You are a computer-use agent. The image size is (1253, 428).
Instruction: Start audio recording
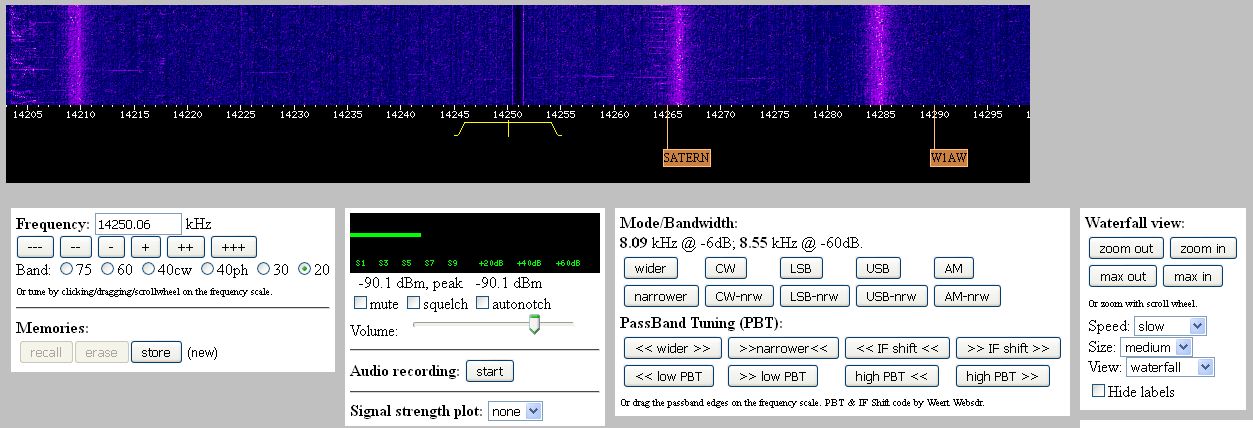click(x=489, y=371)
